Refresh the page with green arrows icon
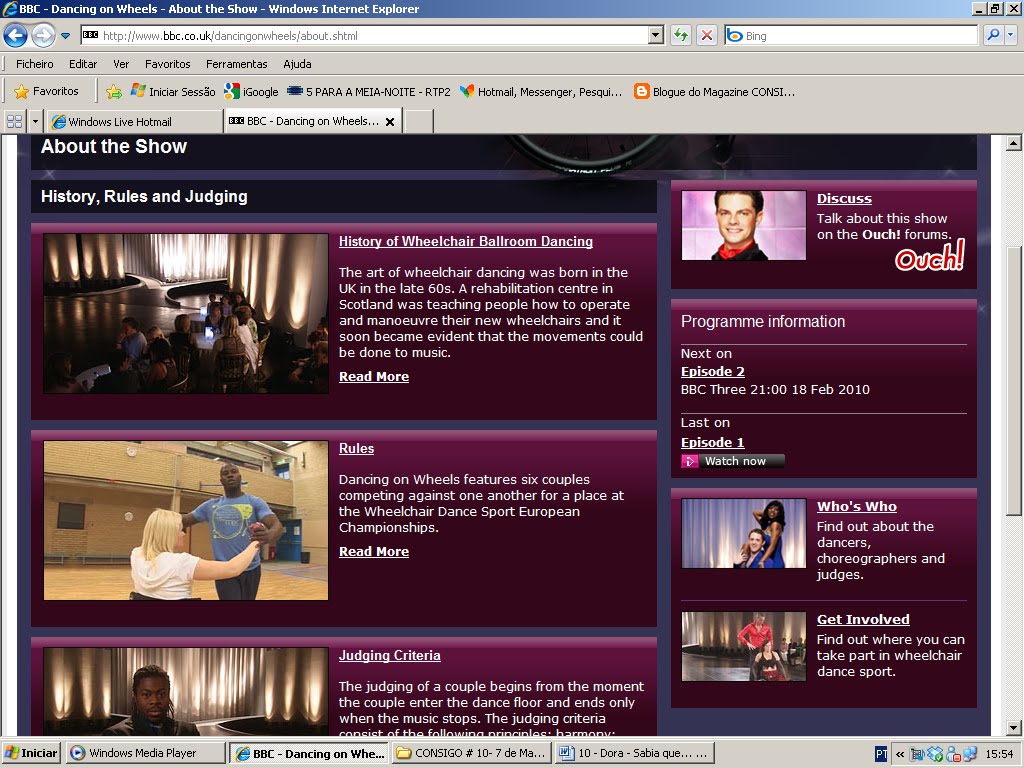Viewport: 1024px width, 768px height. point(681,36)
